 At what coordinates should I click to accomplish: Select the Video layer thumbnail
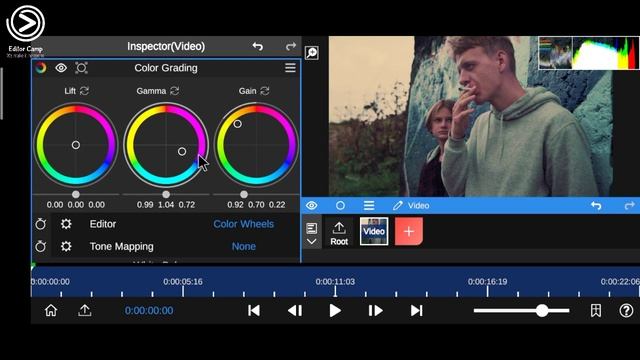pos(374,231)
